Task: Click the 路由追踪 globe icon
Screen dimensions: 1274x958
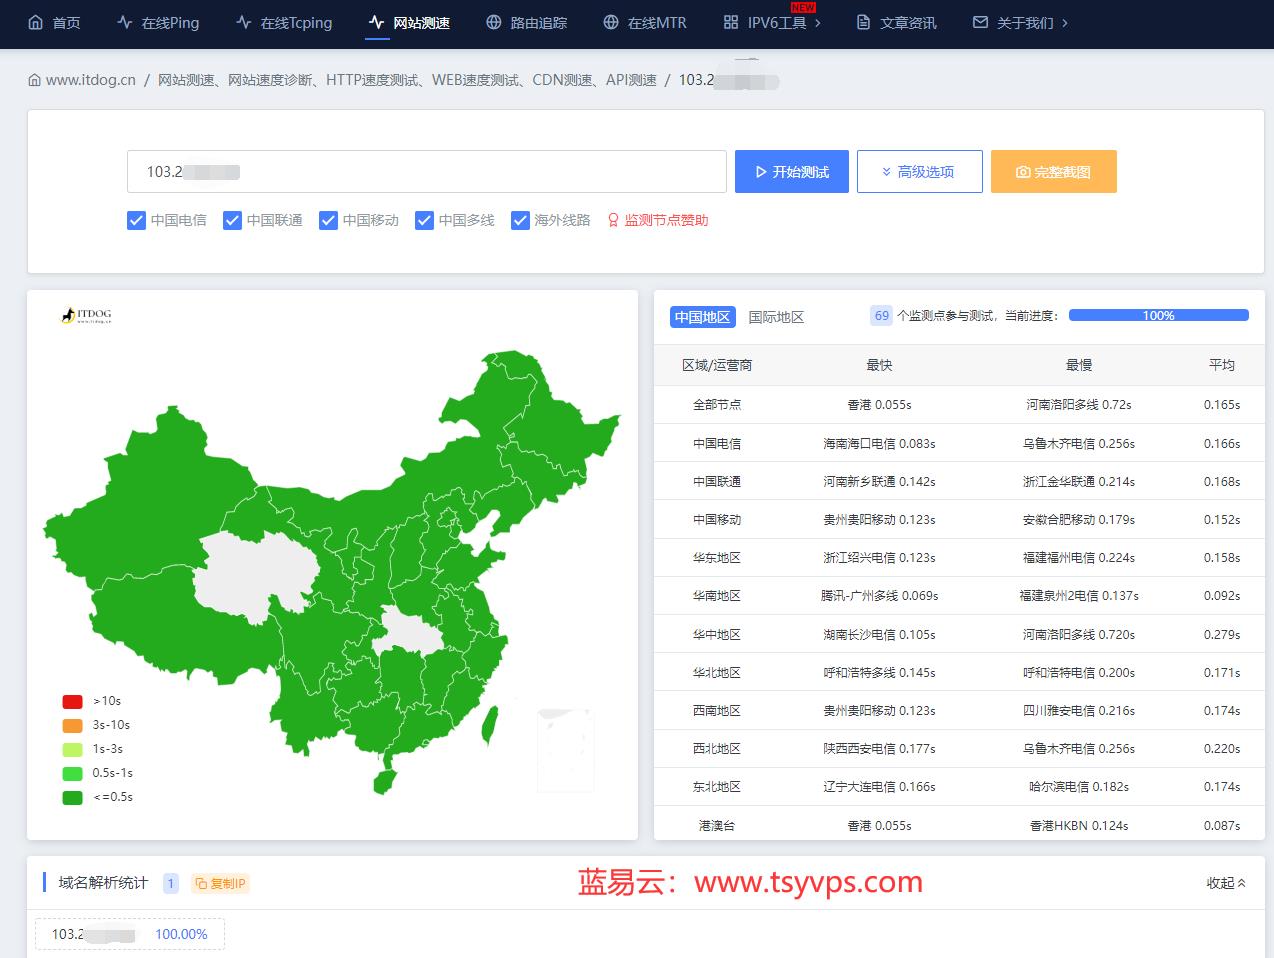Action: click(x=494, y=22)
